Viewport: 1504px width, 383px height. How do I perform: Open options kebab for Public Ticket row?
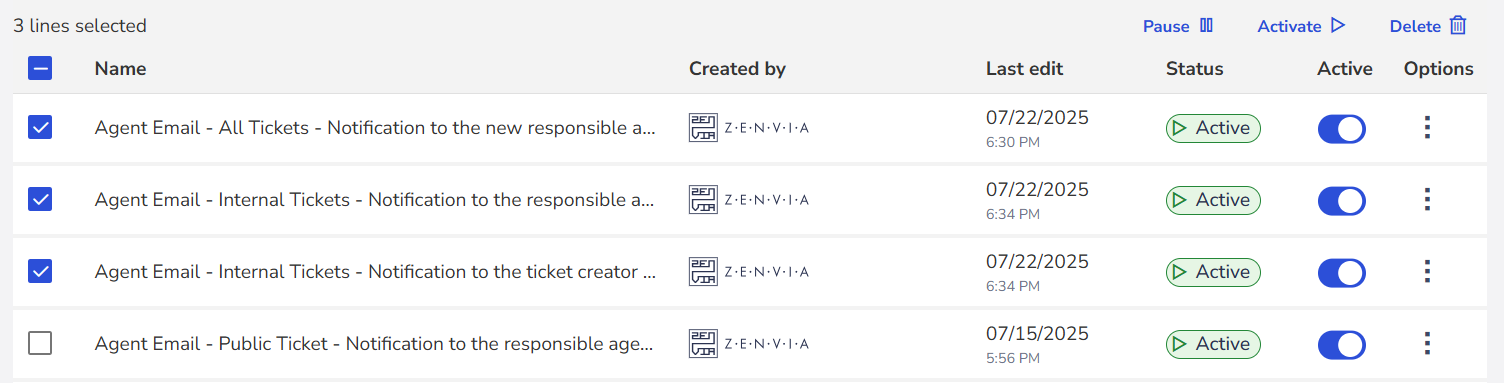tap(1428, 344)
